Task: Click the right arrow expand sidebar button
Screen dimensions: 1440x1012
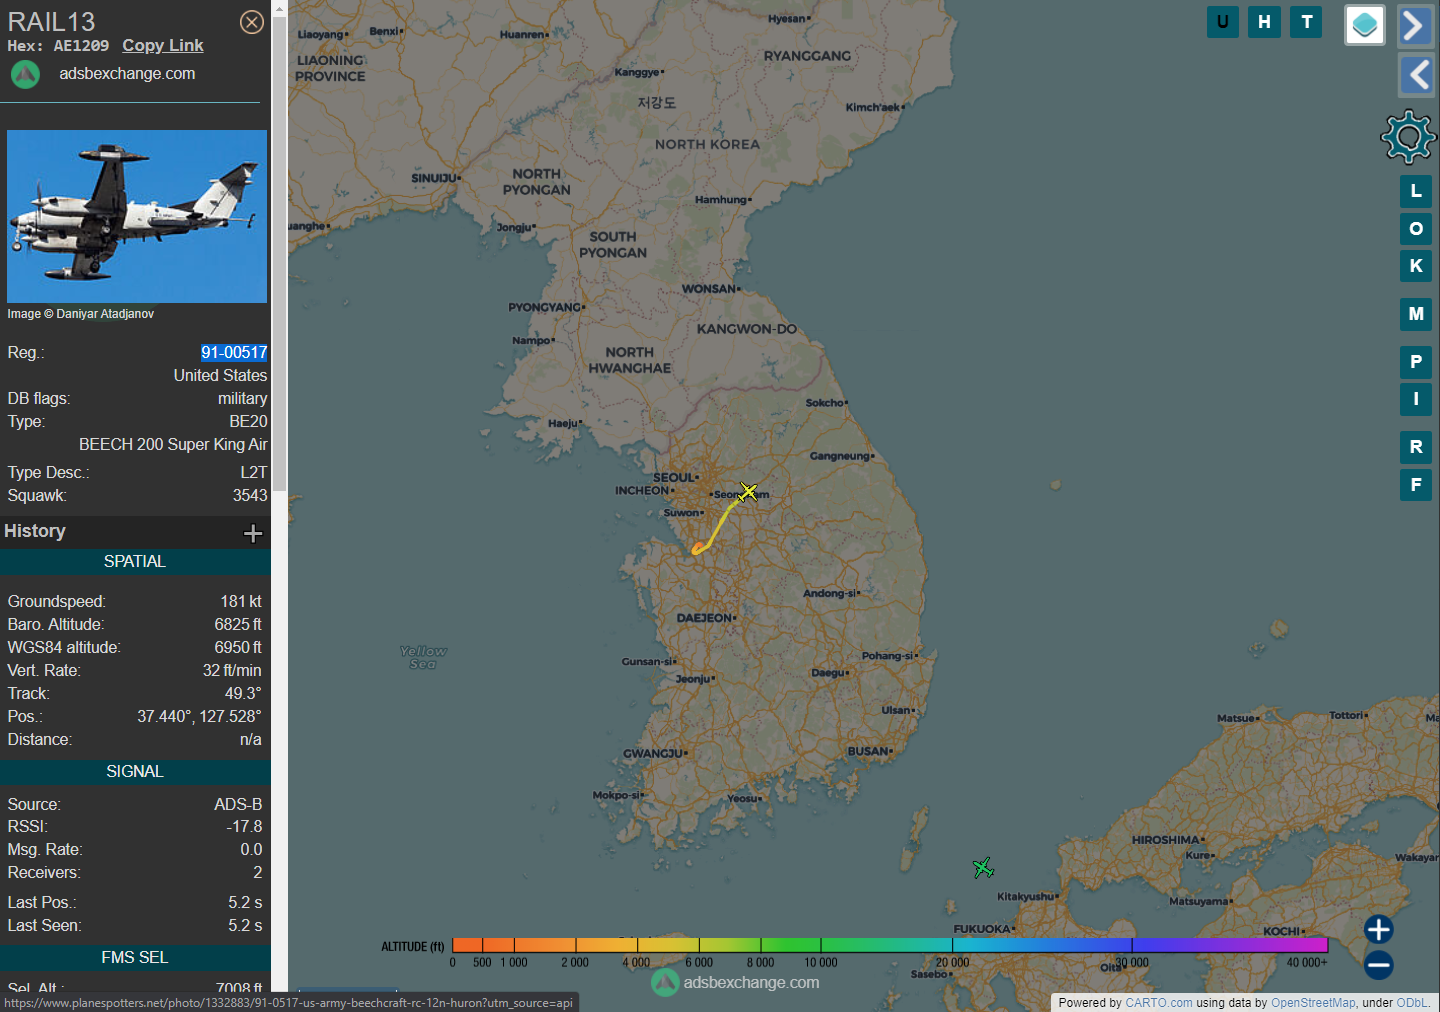Action: pos(1415,25)
